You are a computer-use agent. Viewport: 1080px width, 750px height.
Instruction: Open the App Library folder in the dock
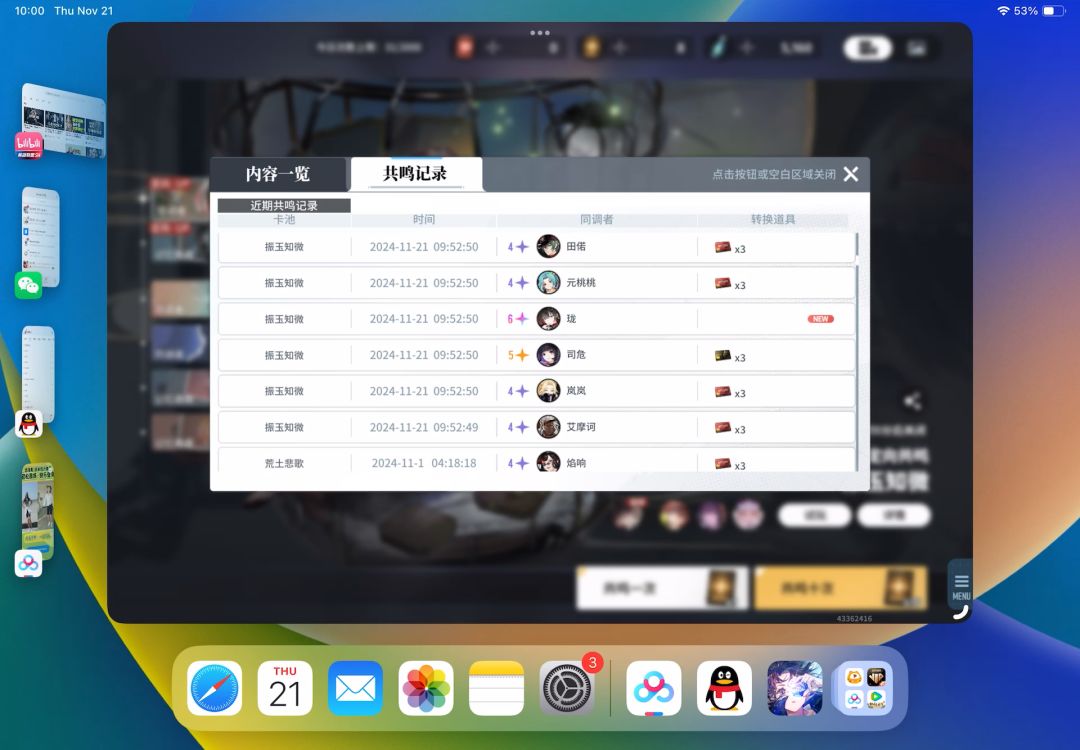865,688
